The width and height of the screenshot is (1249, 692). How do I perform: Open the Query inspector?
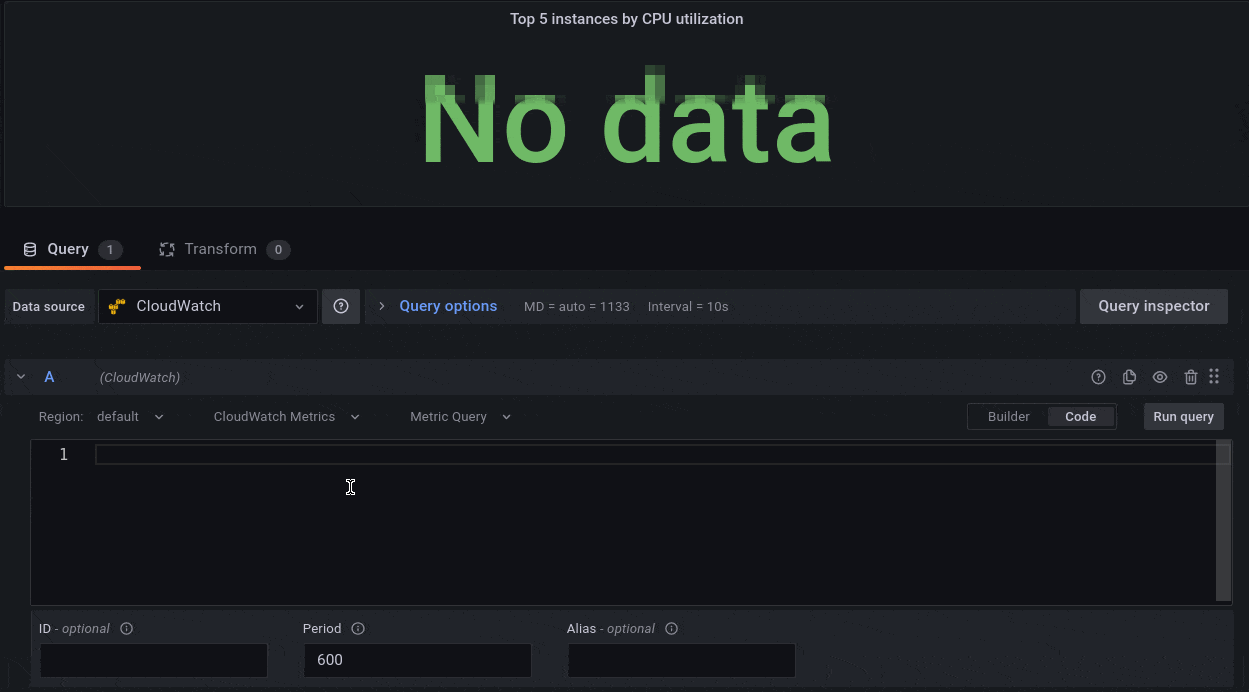(x=1153, y=306)
